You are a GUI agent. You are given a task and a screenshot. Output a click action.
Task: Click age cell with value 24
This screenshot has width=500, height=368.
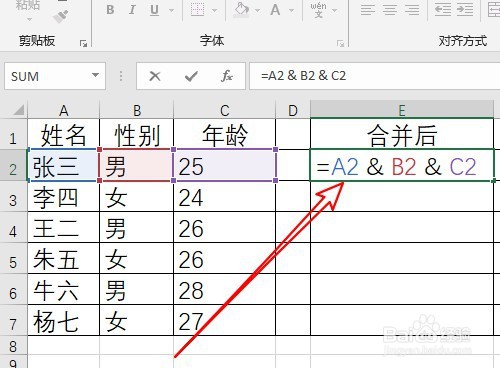tap(225, 196)
